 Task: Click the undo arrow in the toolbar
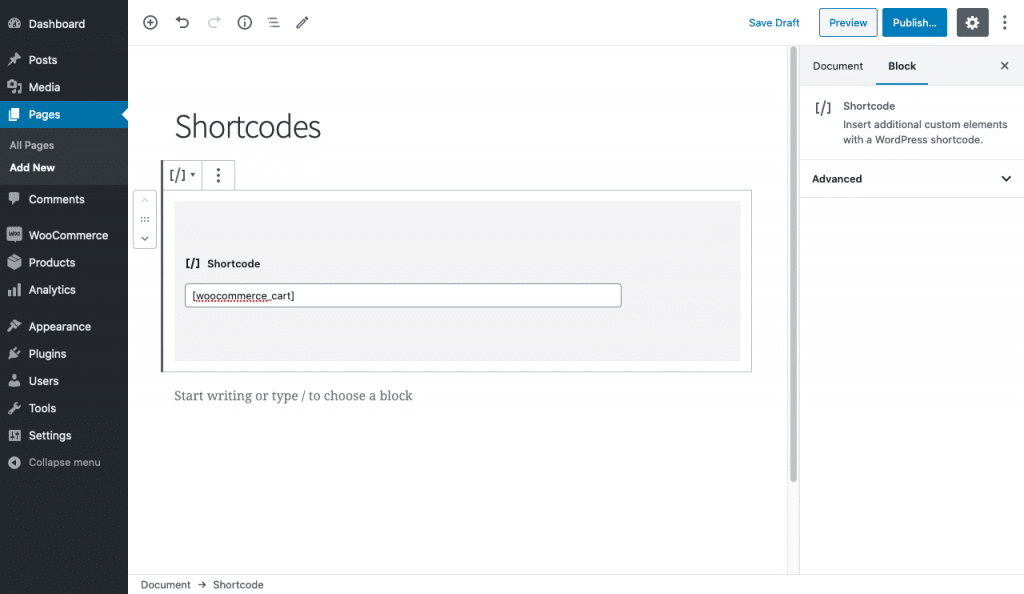[x=182, y=22]
